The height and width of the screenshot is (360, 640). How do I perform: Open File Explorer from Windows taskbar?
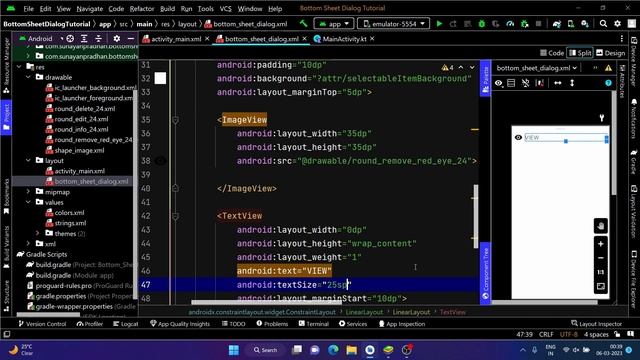click(351, 350)
